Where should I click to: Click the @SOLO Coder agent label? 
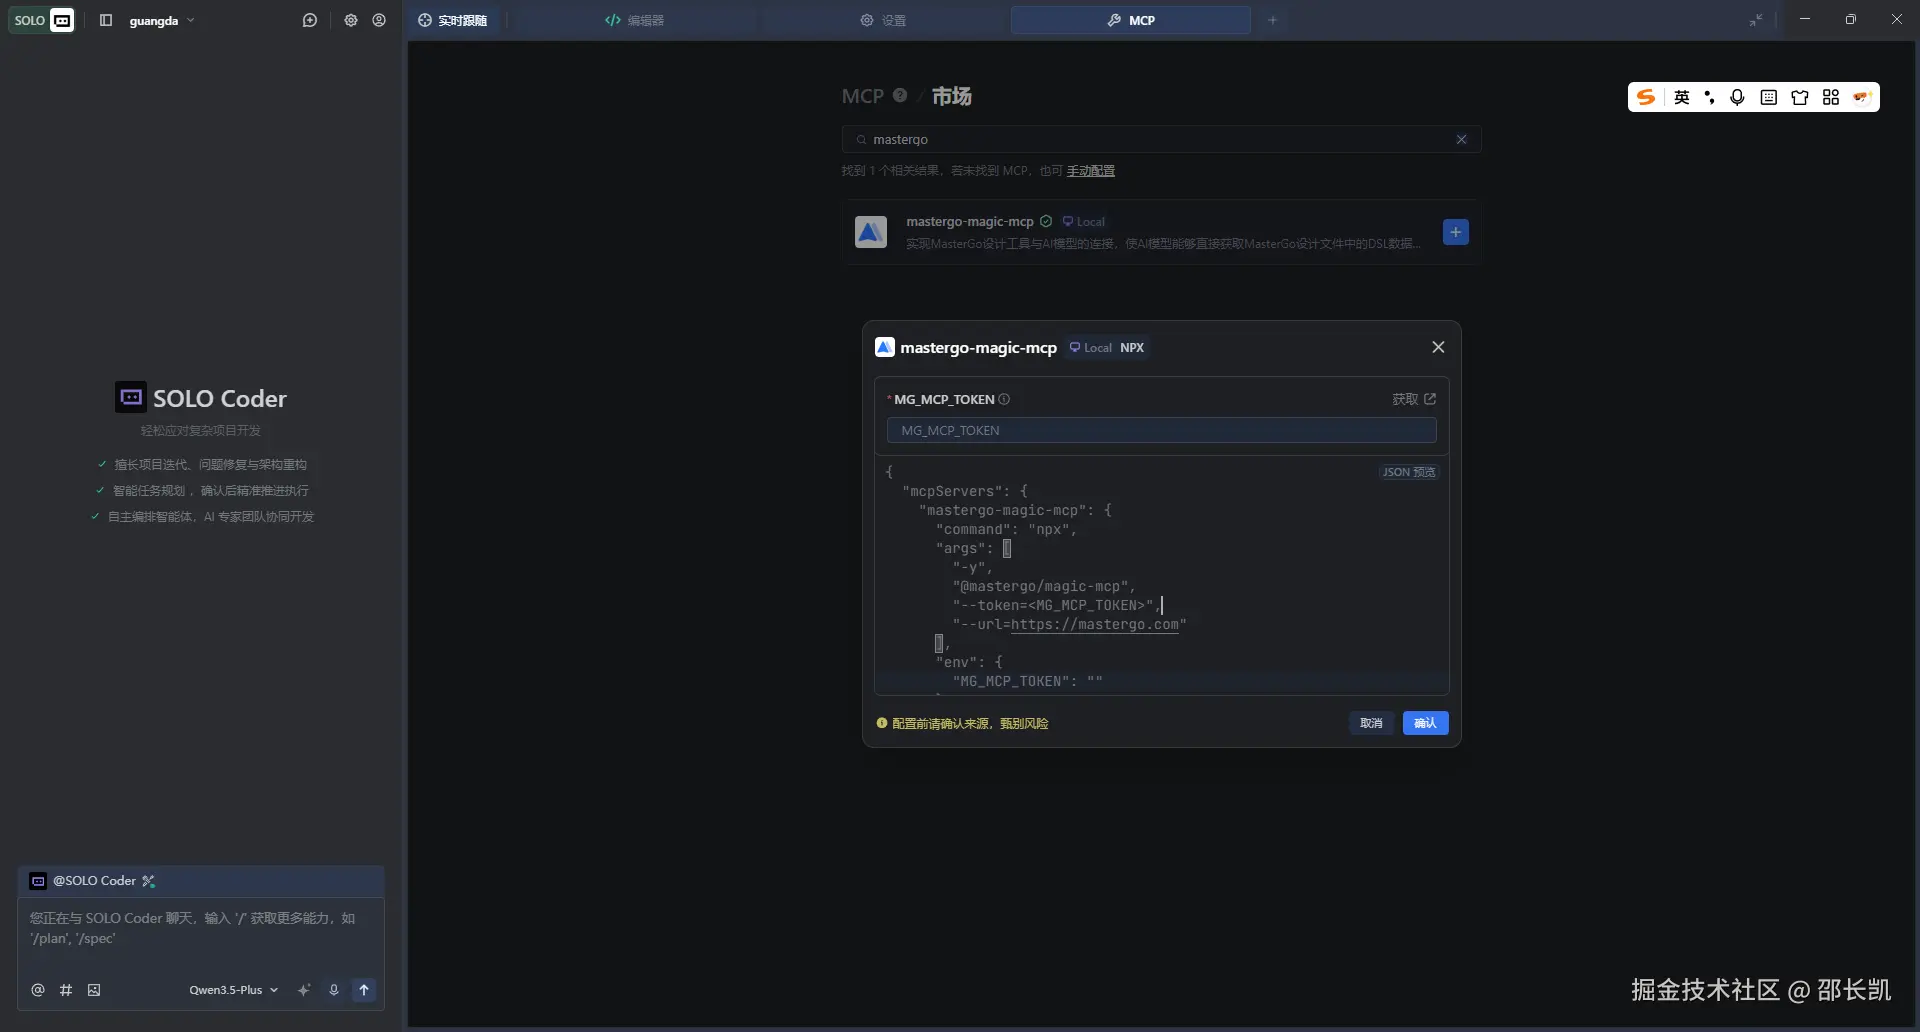coord(94,881)
